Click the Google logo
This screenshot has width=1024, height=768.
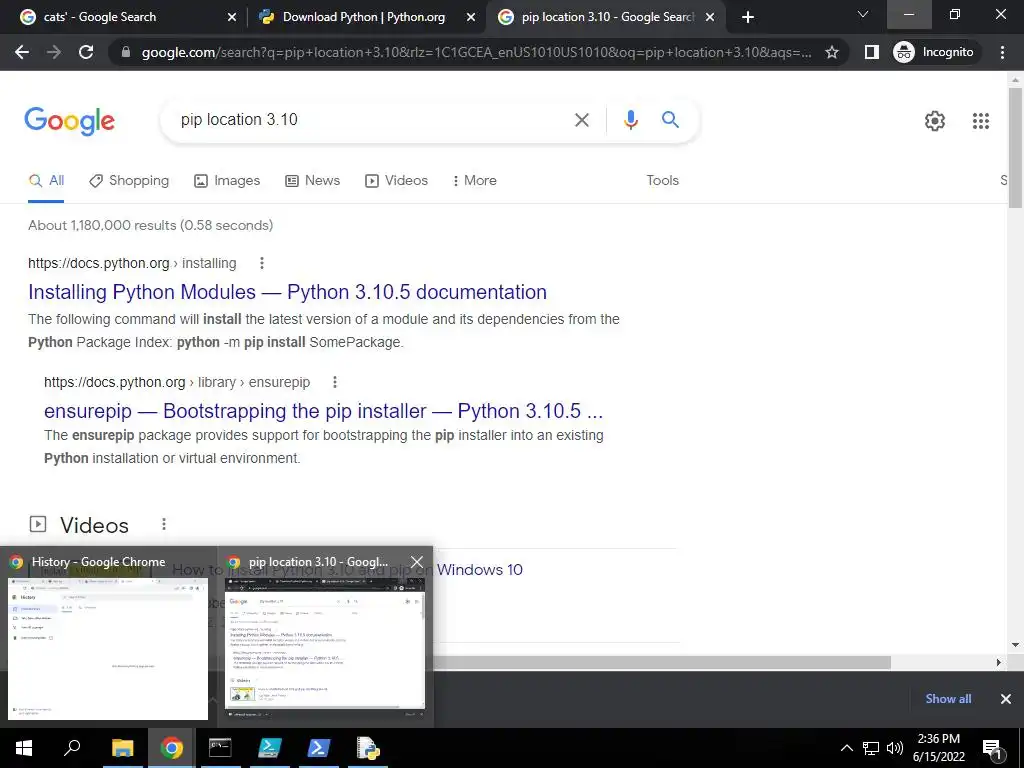coord(69,121)
